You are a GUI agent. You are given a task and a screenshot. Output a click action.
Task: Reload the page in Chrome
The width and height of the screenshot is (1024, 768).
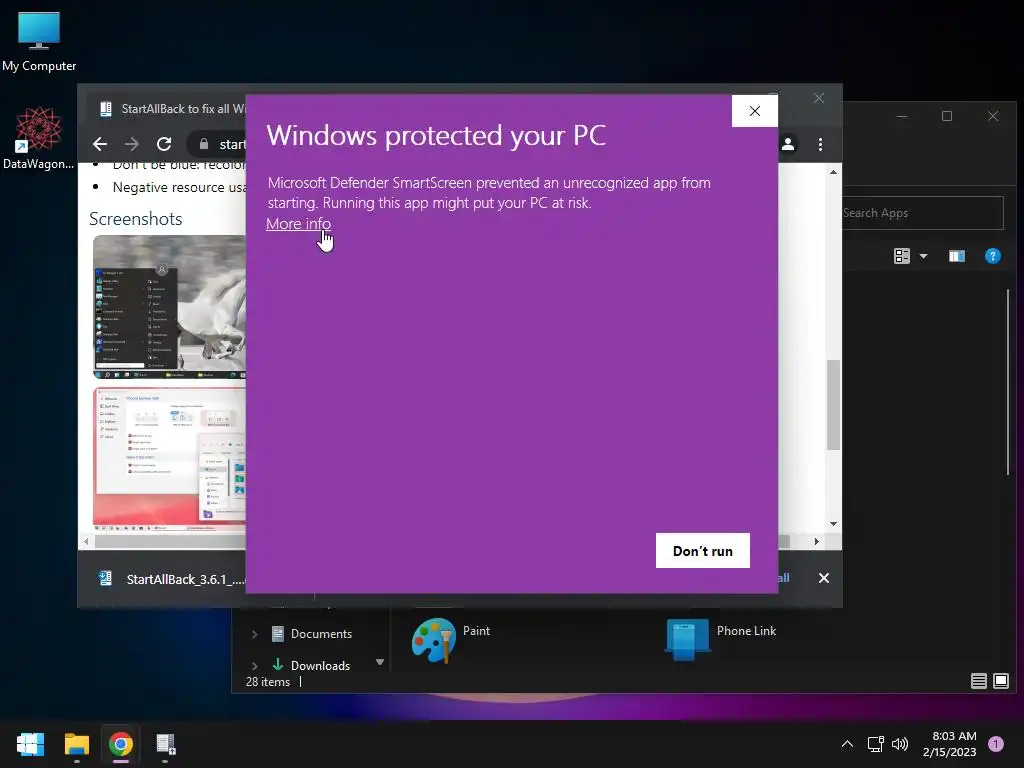164,144
